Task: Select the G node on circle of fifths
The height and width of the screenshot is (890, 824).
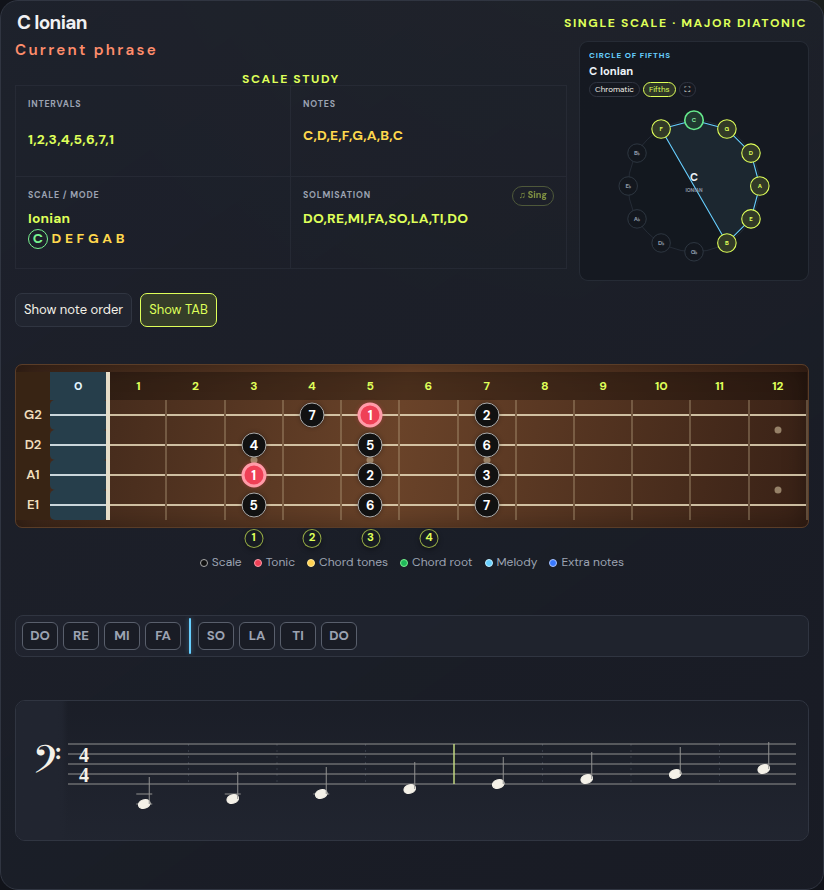Action: 727,129
